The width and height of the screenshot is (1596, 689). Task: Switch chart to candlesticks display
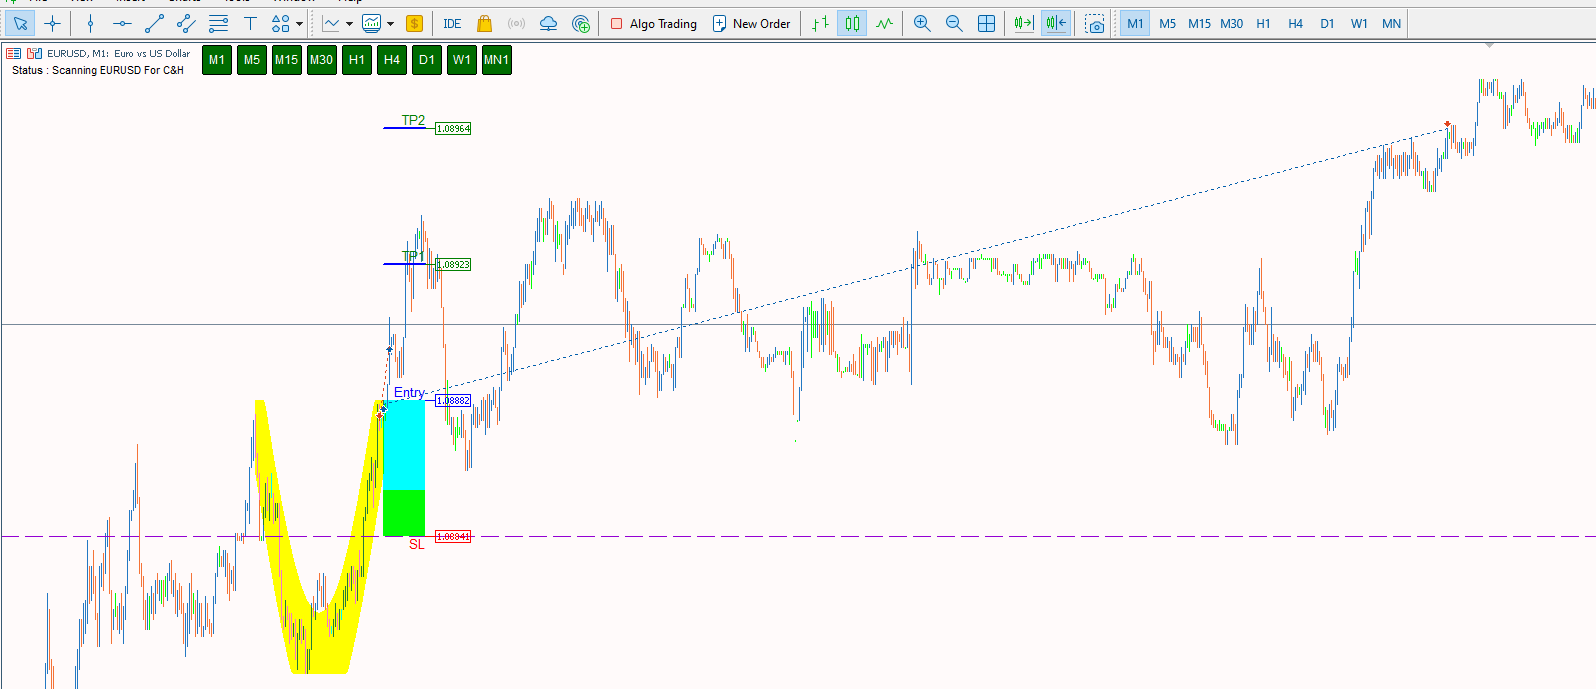tap(852, 23)
